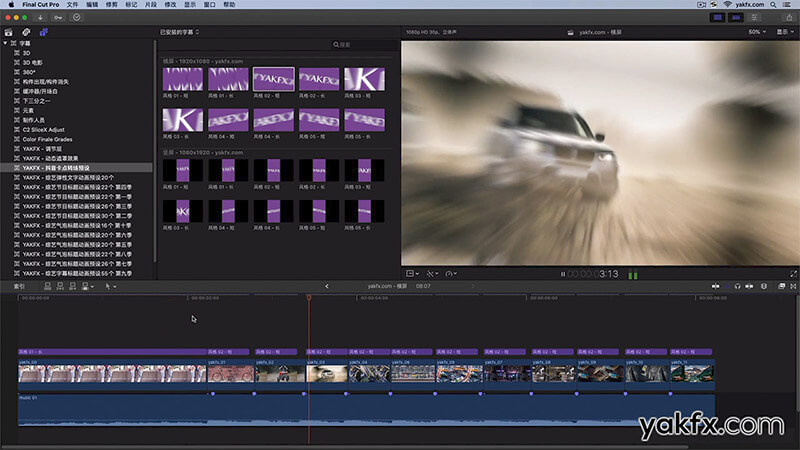Screen dimensions: 800x450
Task: Click the timecode display 3:13
Action: pyautogui.click(x=608, y=274)
